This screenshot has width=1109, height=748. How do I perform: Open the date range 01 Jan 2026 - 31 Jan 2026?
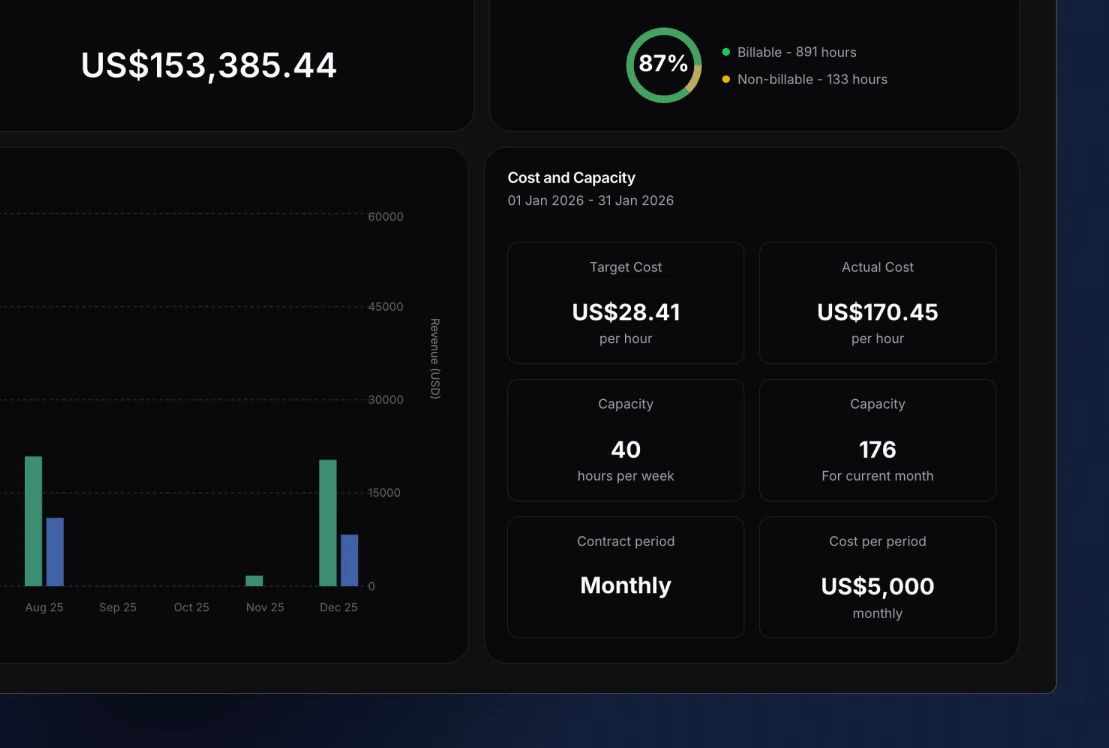pos(590,200)
